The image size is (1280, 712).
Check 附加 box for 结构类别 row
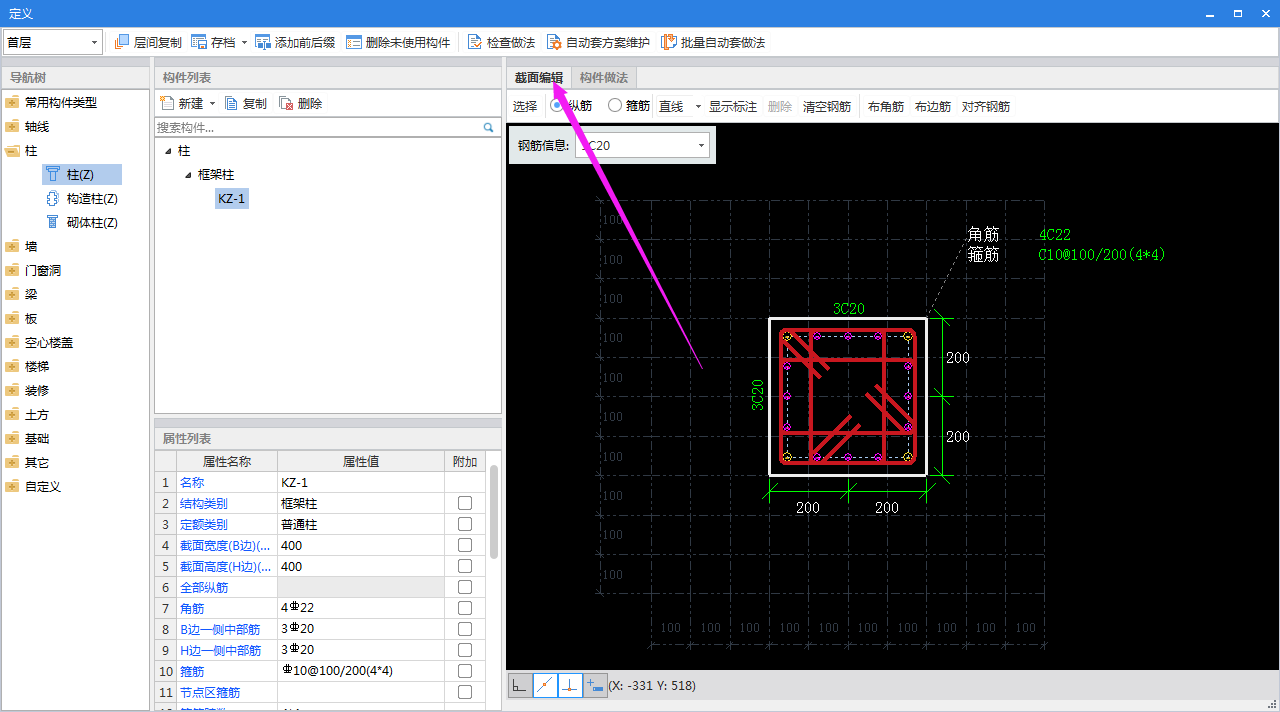point(465,503)
